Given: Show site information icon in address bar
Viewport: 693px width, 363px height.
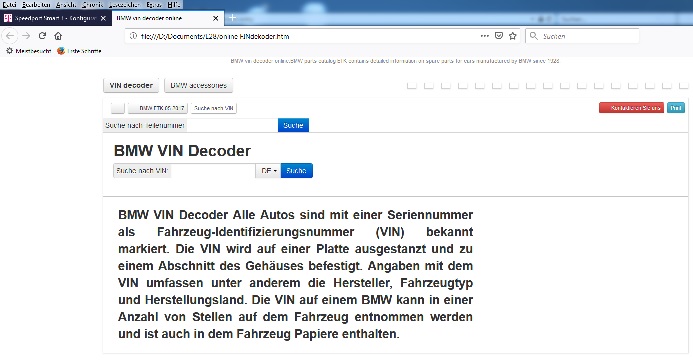Looking at the screenshot, I should tap(133, 36).
